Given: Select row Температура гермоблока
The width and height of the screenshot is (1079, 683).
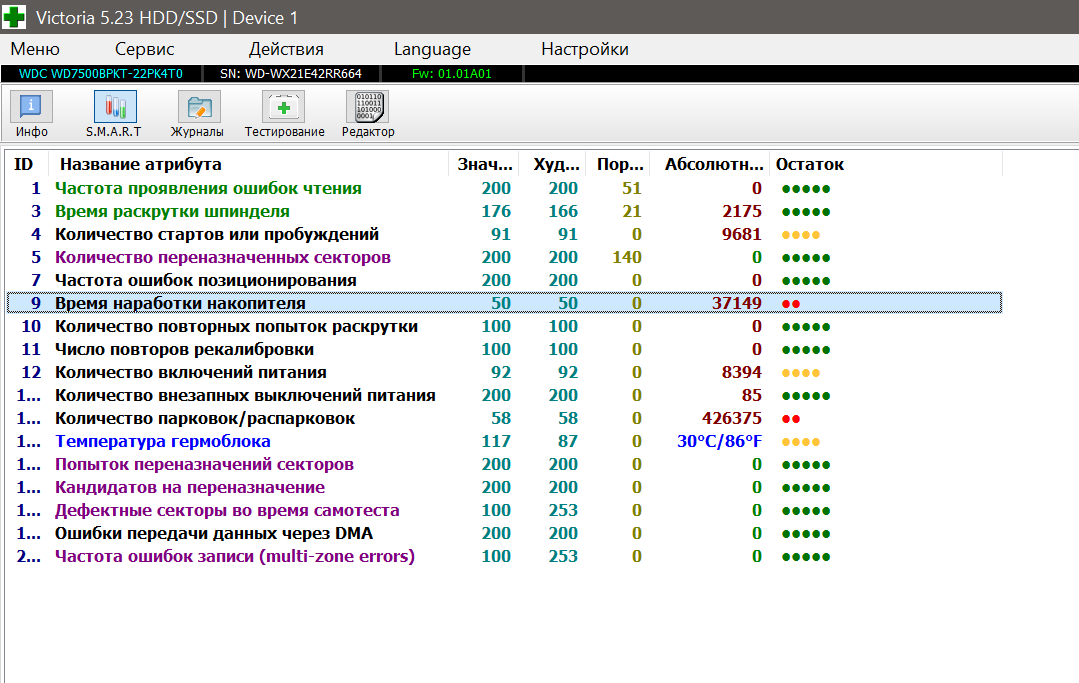Looking at the screenshot, I should (x=504, y=442).
